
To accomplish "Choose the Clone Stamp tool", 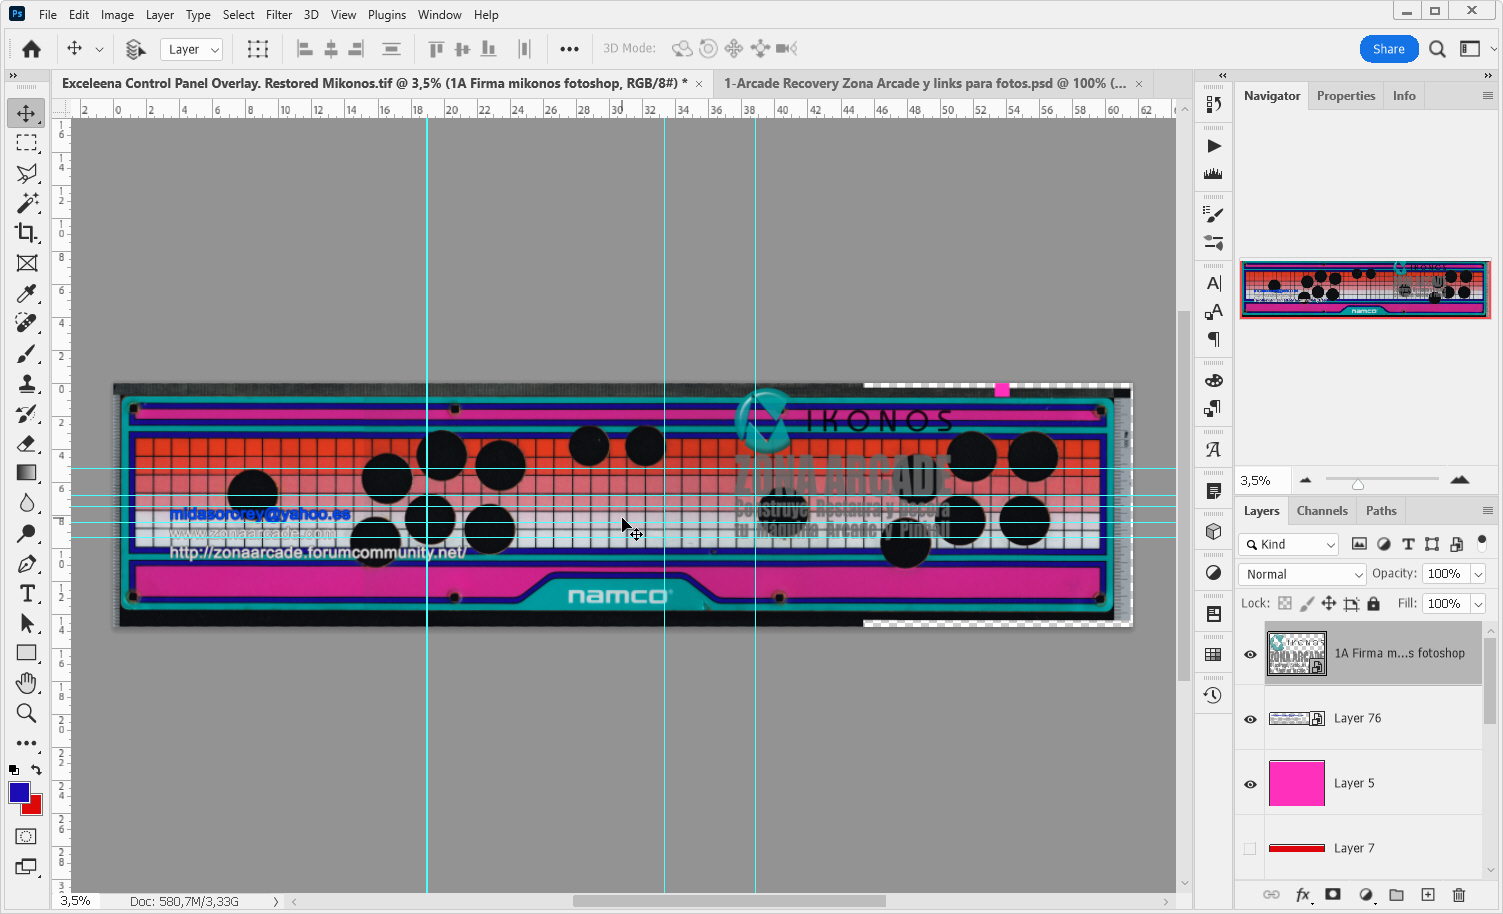I will (x=26, y=383).
